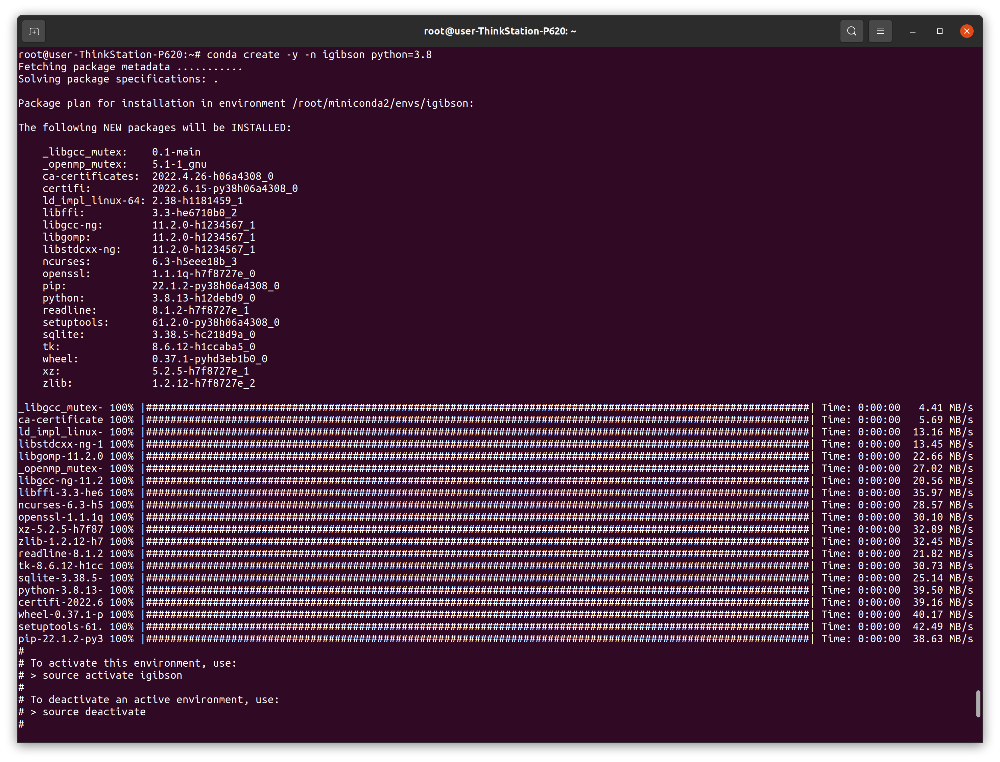Open the terminal search
Image resolution: width=1000 pixels, height=762 pixels.
coord(851,31)
